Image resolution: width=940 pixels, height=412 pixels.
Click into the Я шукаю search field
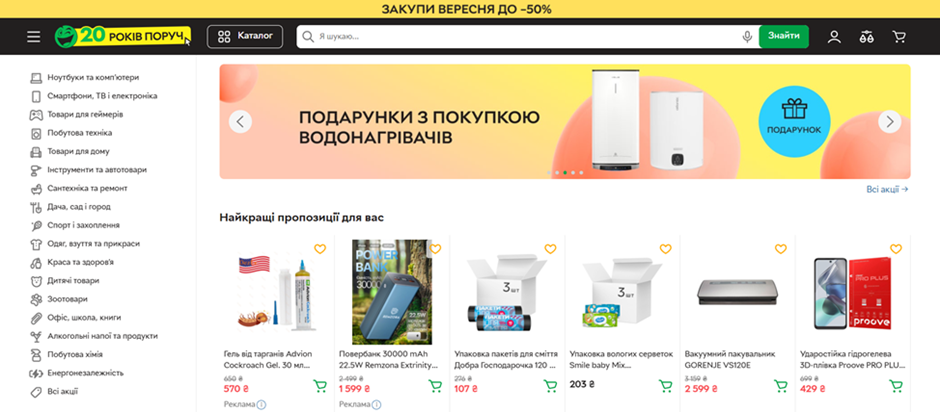(528, 37)
